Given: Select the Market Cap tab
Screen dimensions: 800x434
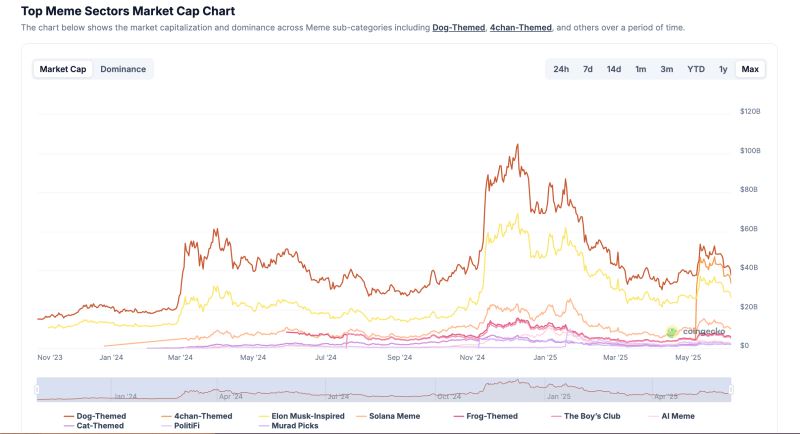Looking at the screenshot, I should pyautogui.click(x=63, y=69).
